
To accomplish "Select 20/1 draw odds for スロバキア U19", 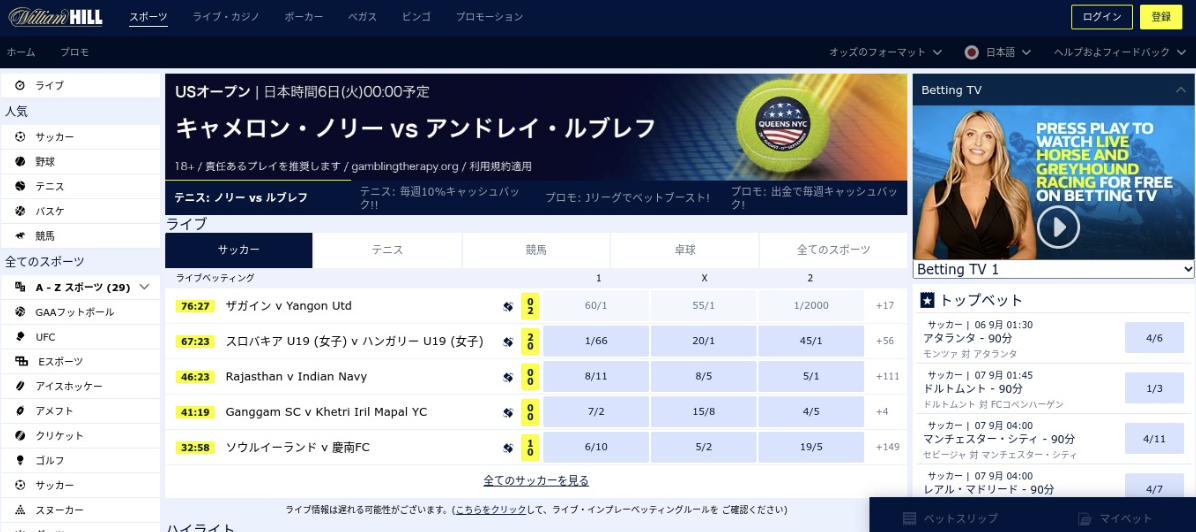I will (703, 341).
